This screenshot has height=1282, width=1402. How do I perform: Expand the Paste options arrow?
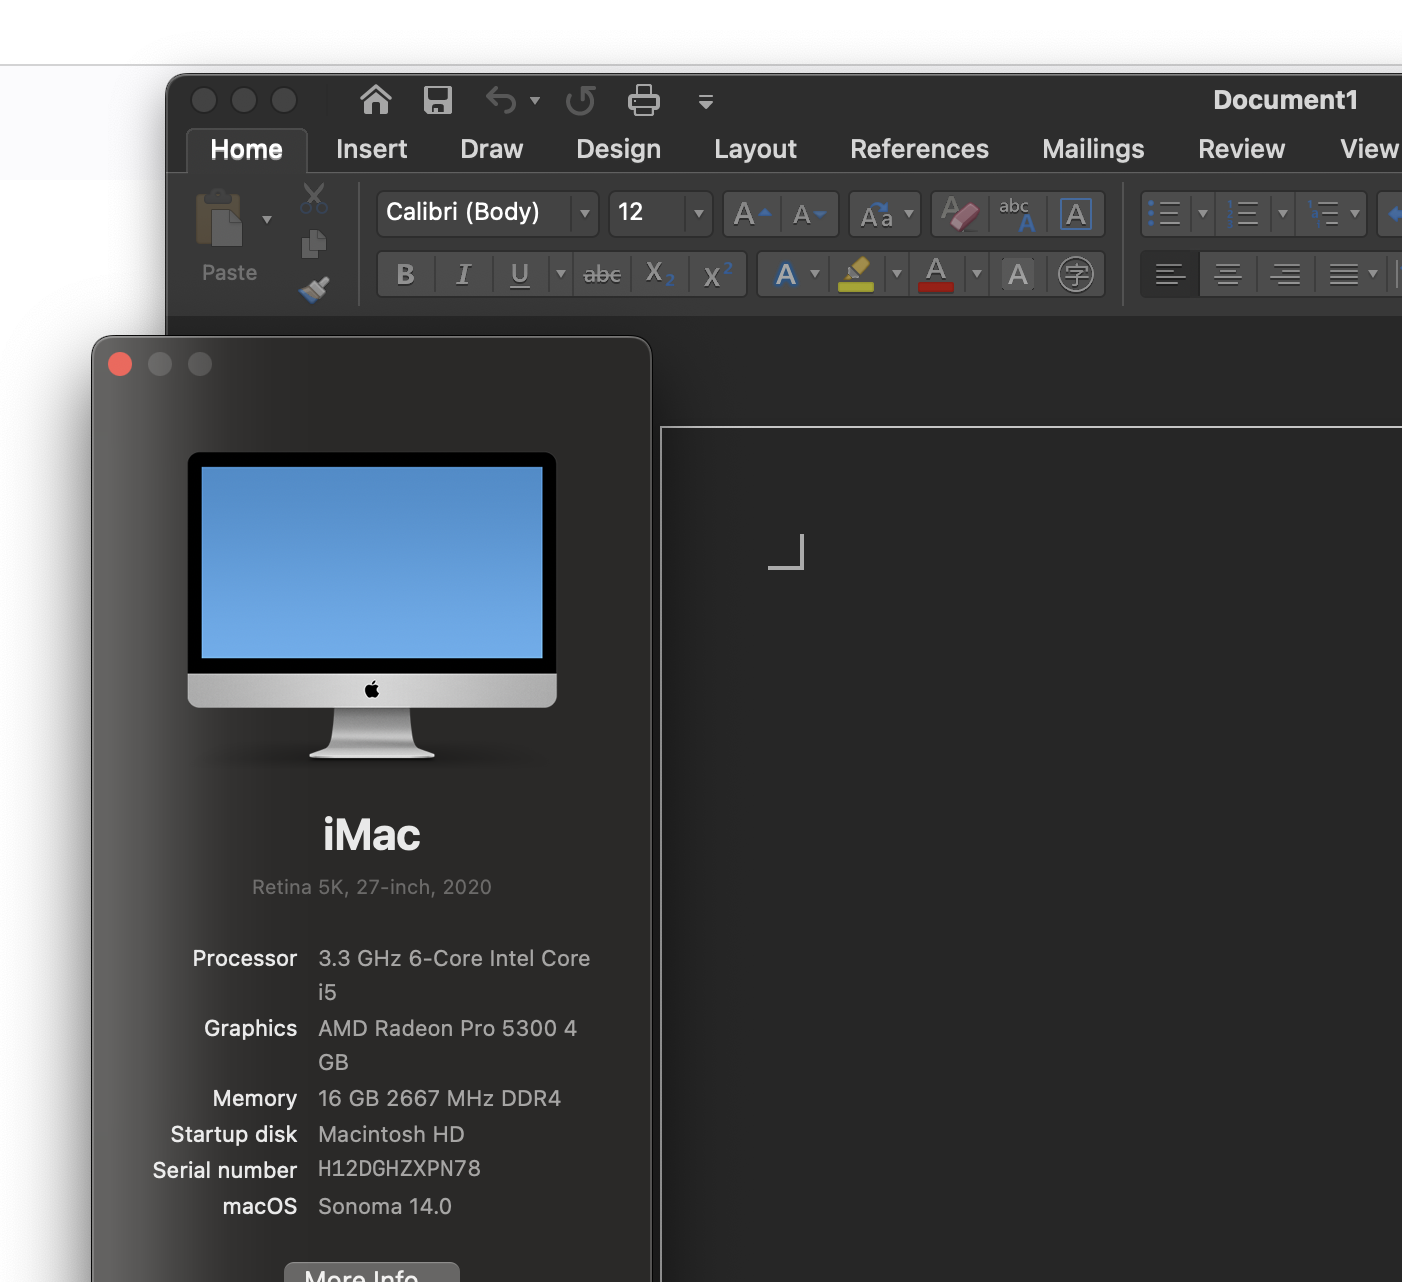pos(267,219)
